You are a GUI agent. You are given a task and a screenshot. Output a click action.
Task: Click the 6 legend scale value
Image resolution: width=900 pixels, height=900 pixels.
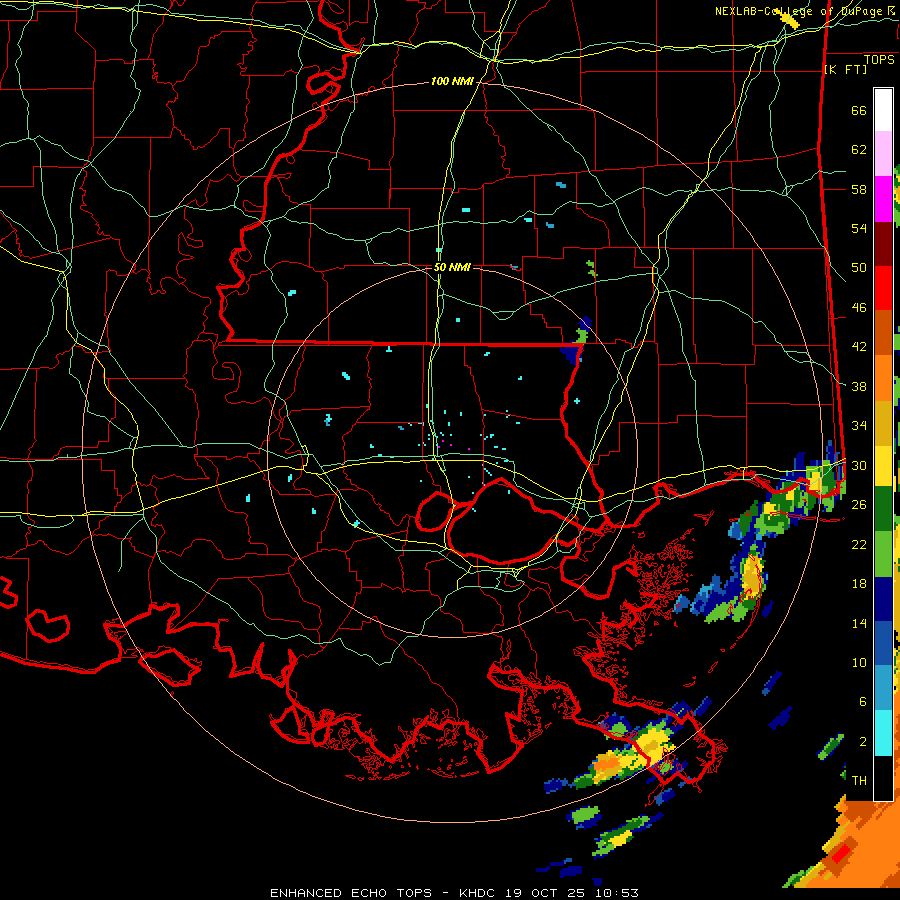pyautogui.click(x=862, y=702)
